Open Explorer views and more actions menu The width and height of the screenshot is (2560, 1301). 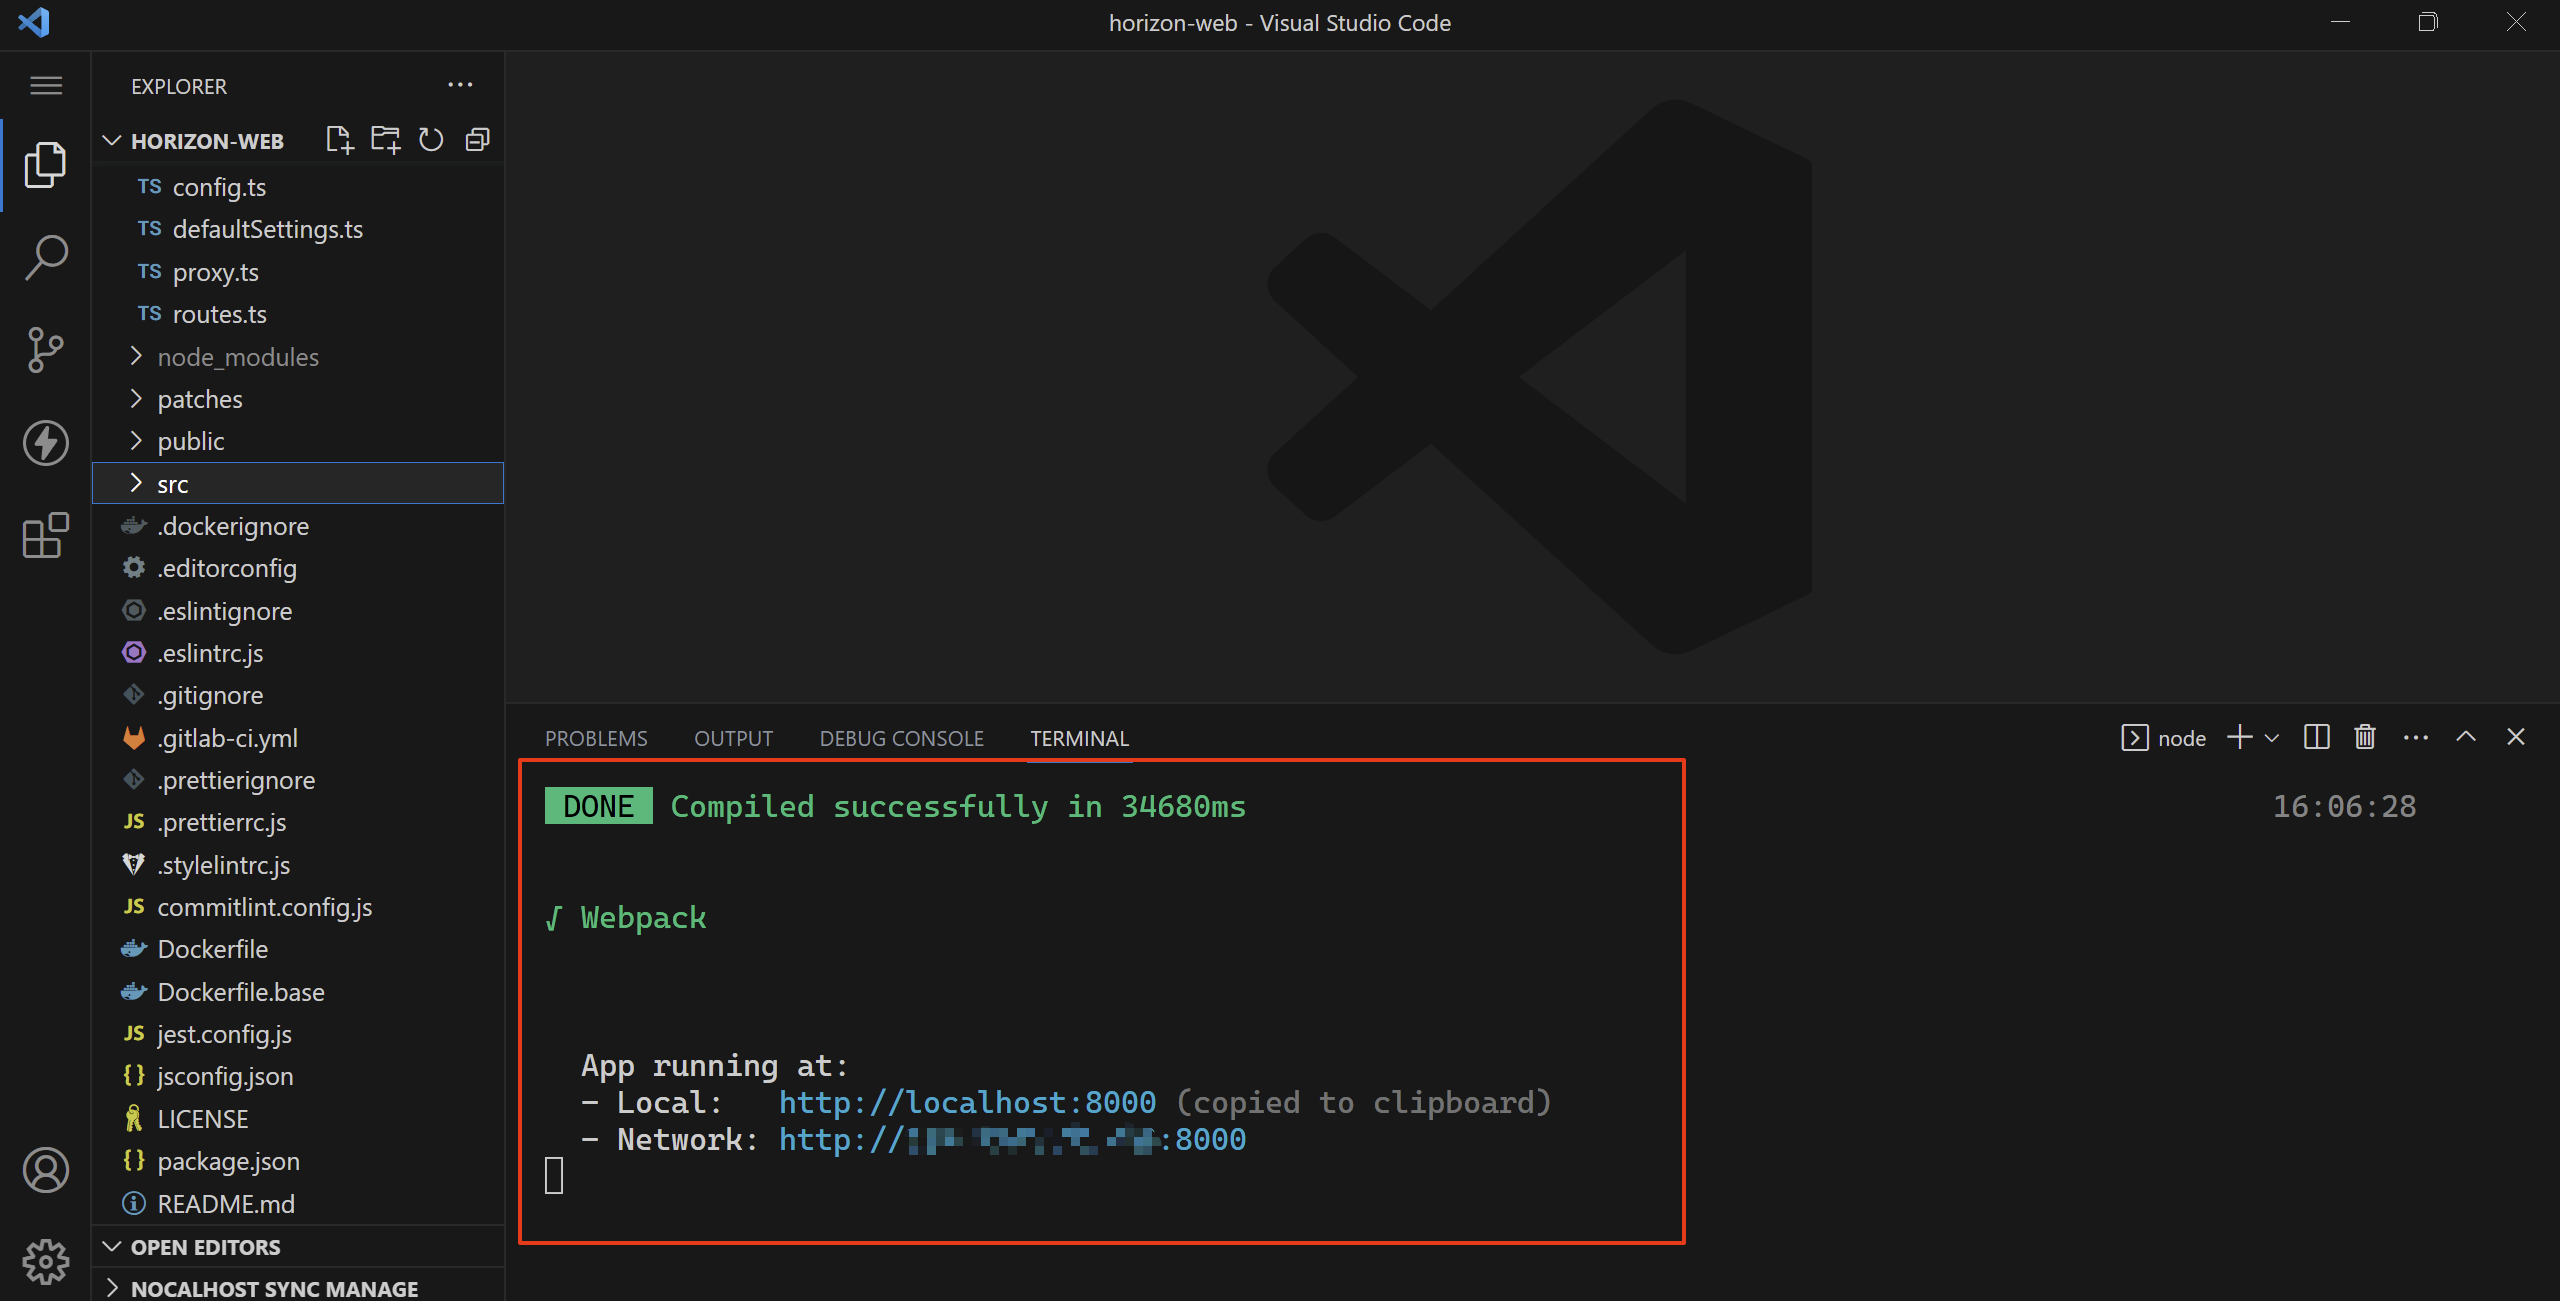(460, 86)
